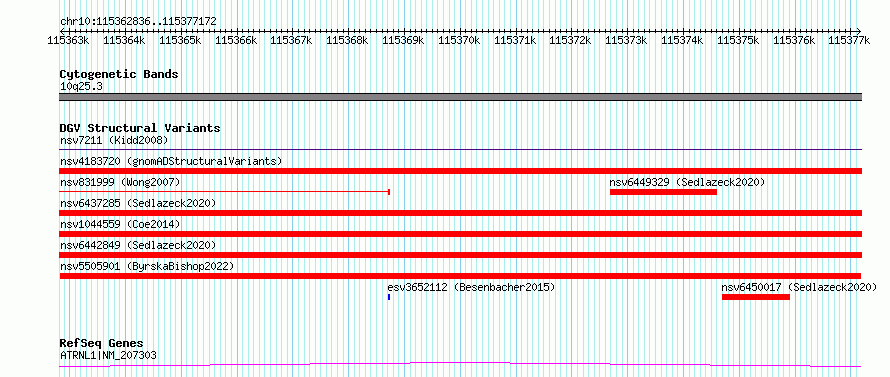
Task: Click the thin blue nsv7211 variant line
Action: [461, 150]
